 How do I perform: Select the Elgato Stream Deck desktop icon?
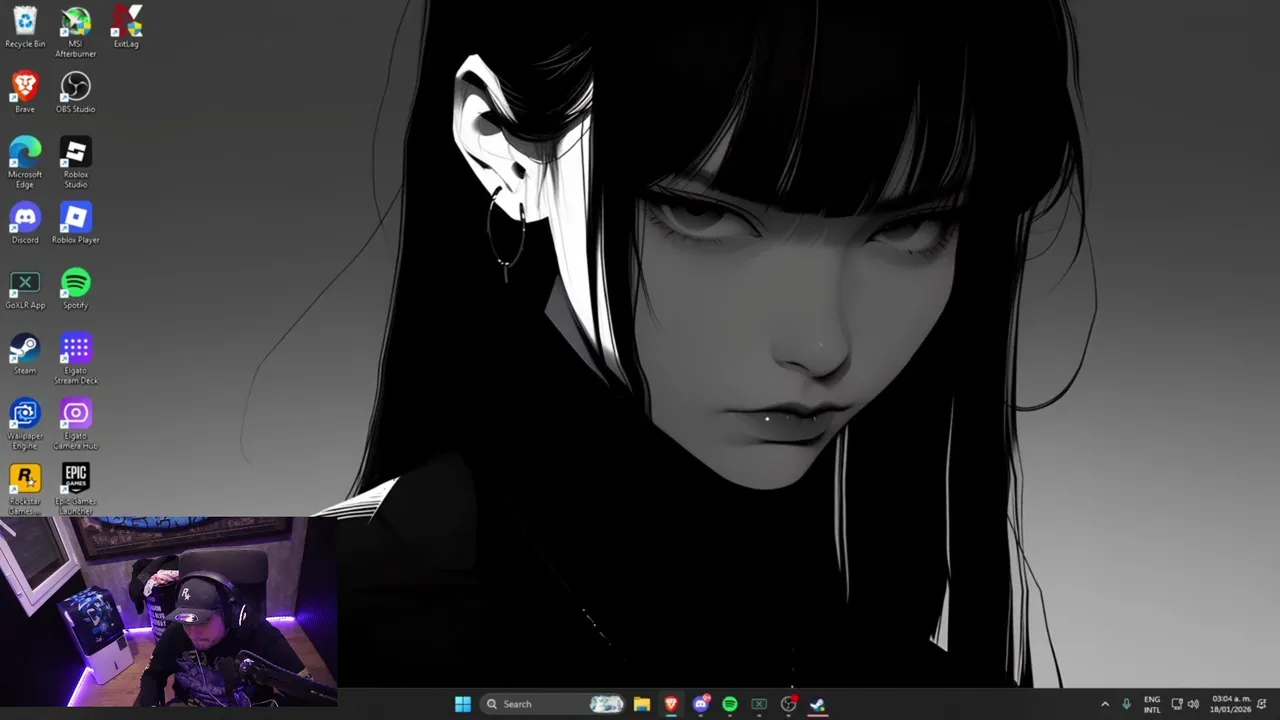tap(76, 359)
